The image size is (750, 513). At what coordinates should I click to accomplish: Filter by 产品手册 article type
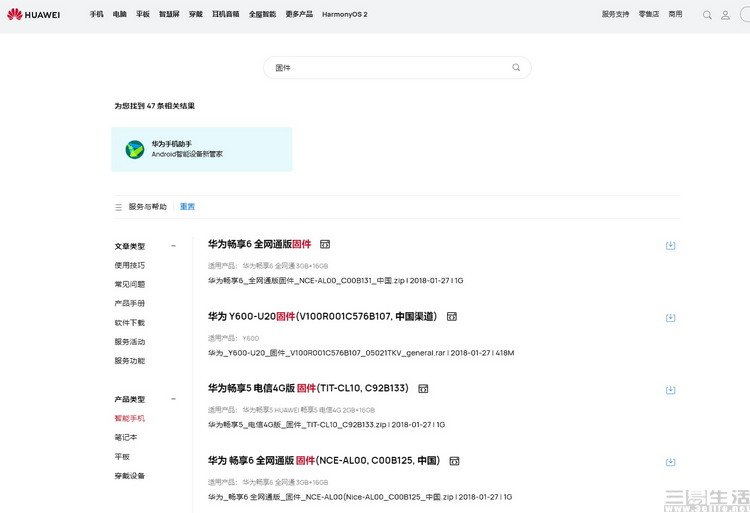click(x=130, y=304)
